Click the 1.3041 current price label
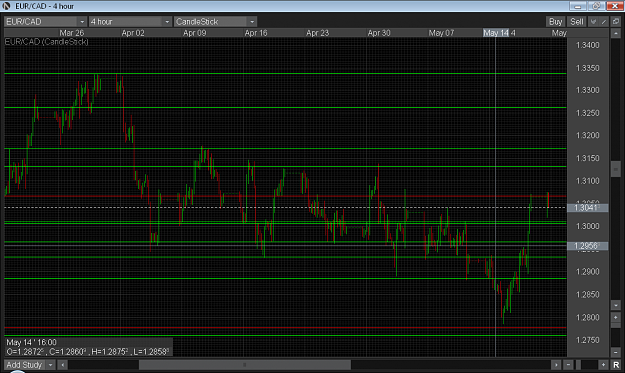The width and height of the screenshot is (625, 373). (x=588, y=208)
